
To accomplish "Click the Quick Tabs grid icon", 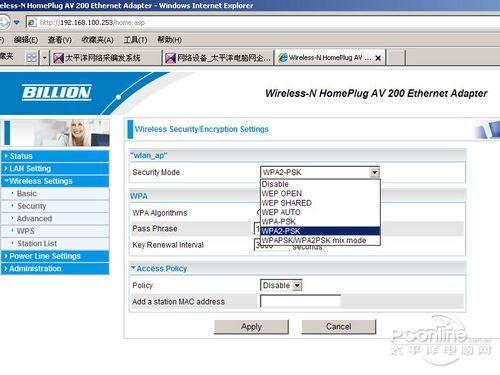I will (31, 58).
